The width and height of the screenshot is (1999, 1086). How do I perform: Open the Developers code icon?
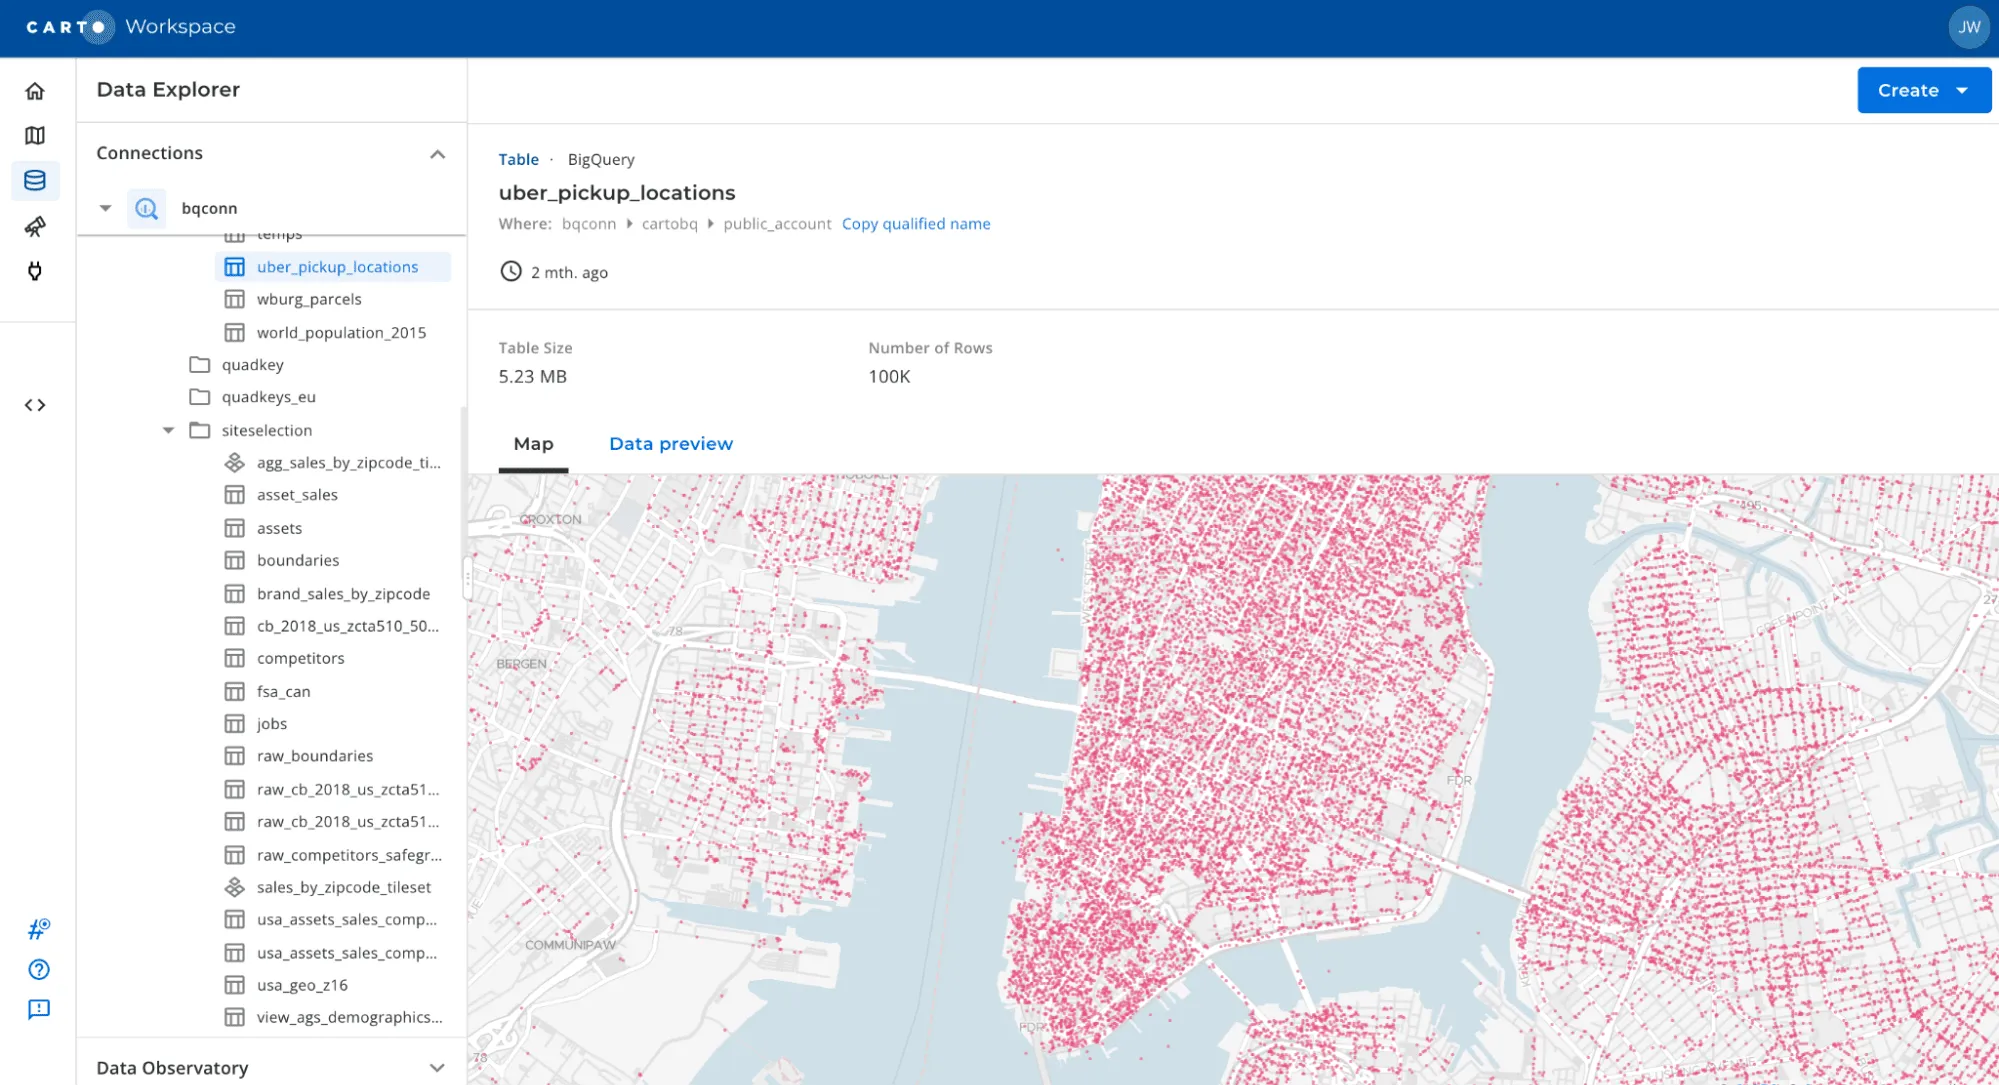pos(35,405)
